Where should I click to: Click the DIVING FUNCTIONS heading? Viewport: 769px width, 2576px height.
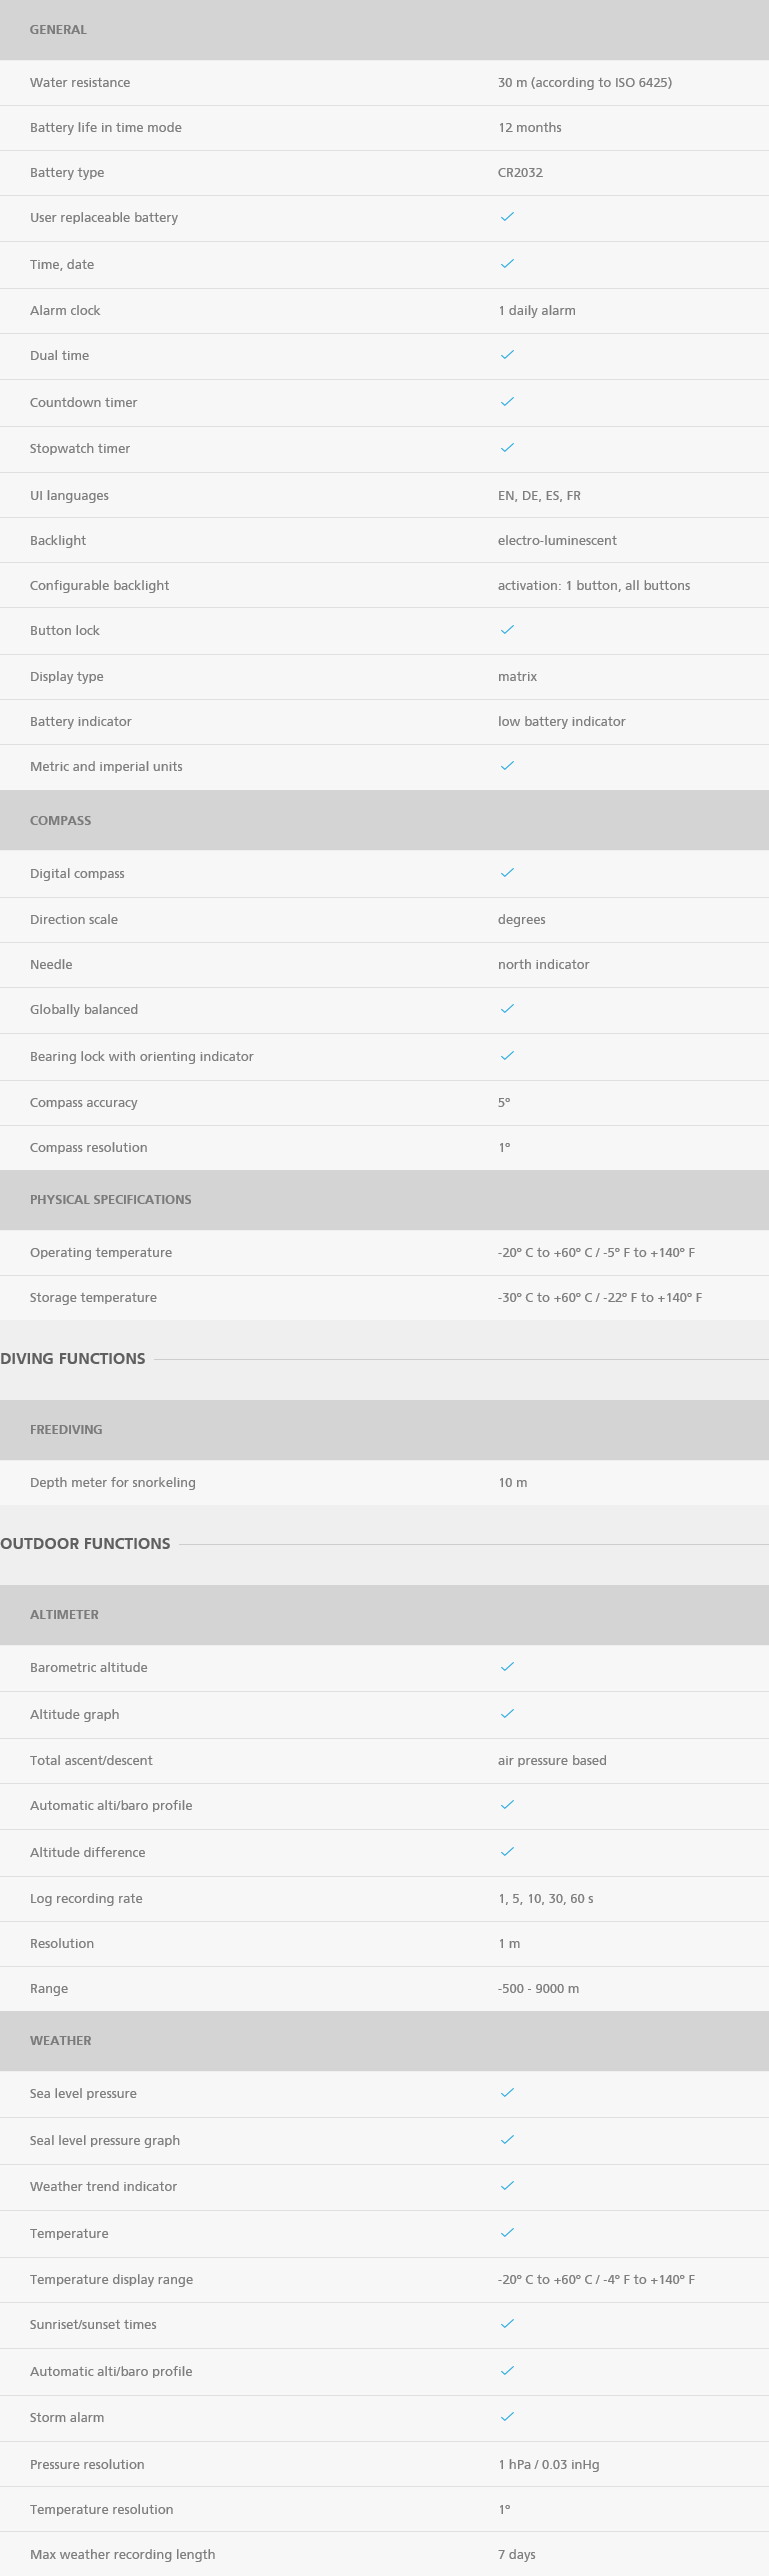[73, 1358]
